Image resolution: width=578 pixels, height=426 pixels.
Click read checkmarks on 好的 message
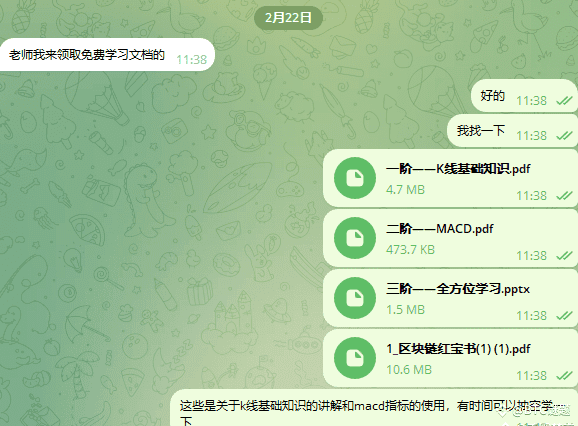564,101
